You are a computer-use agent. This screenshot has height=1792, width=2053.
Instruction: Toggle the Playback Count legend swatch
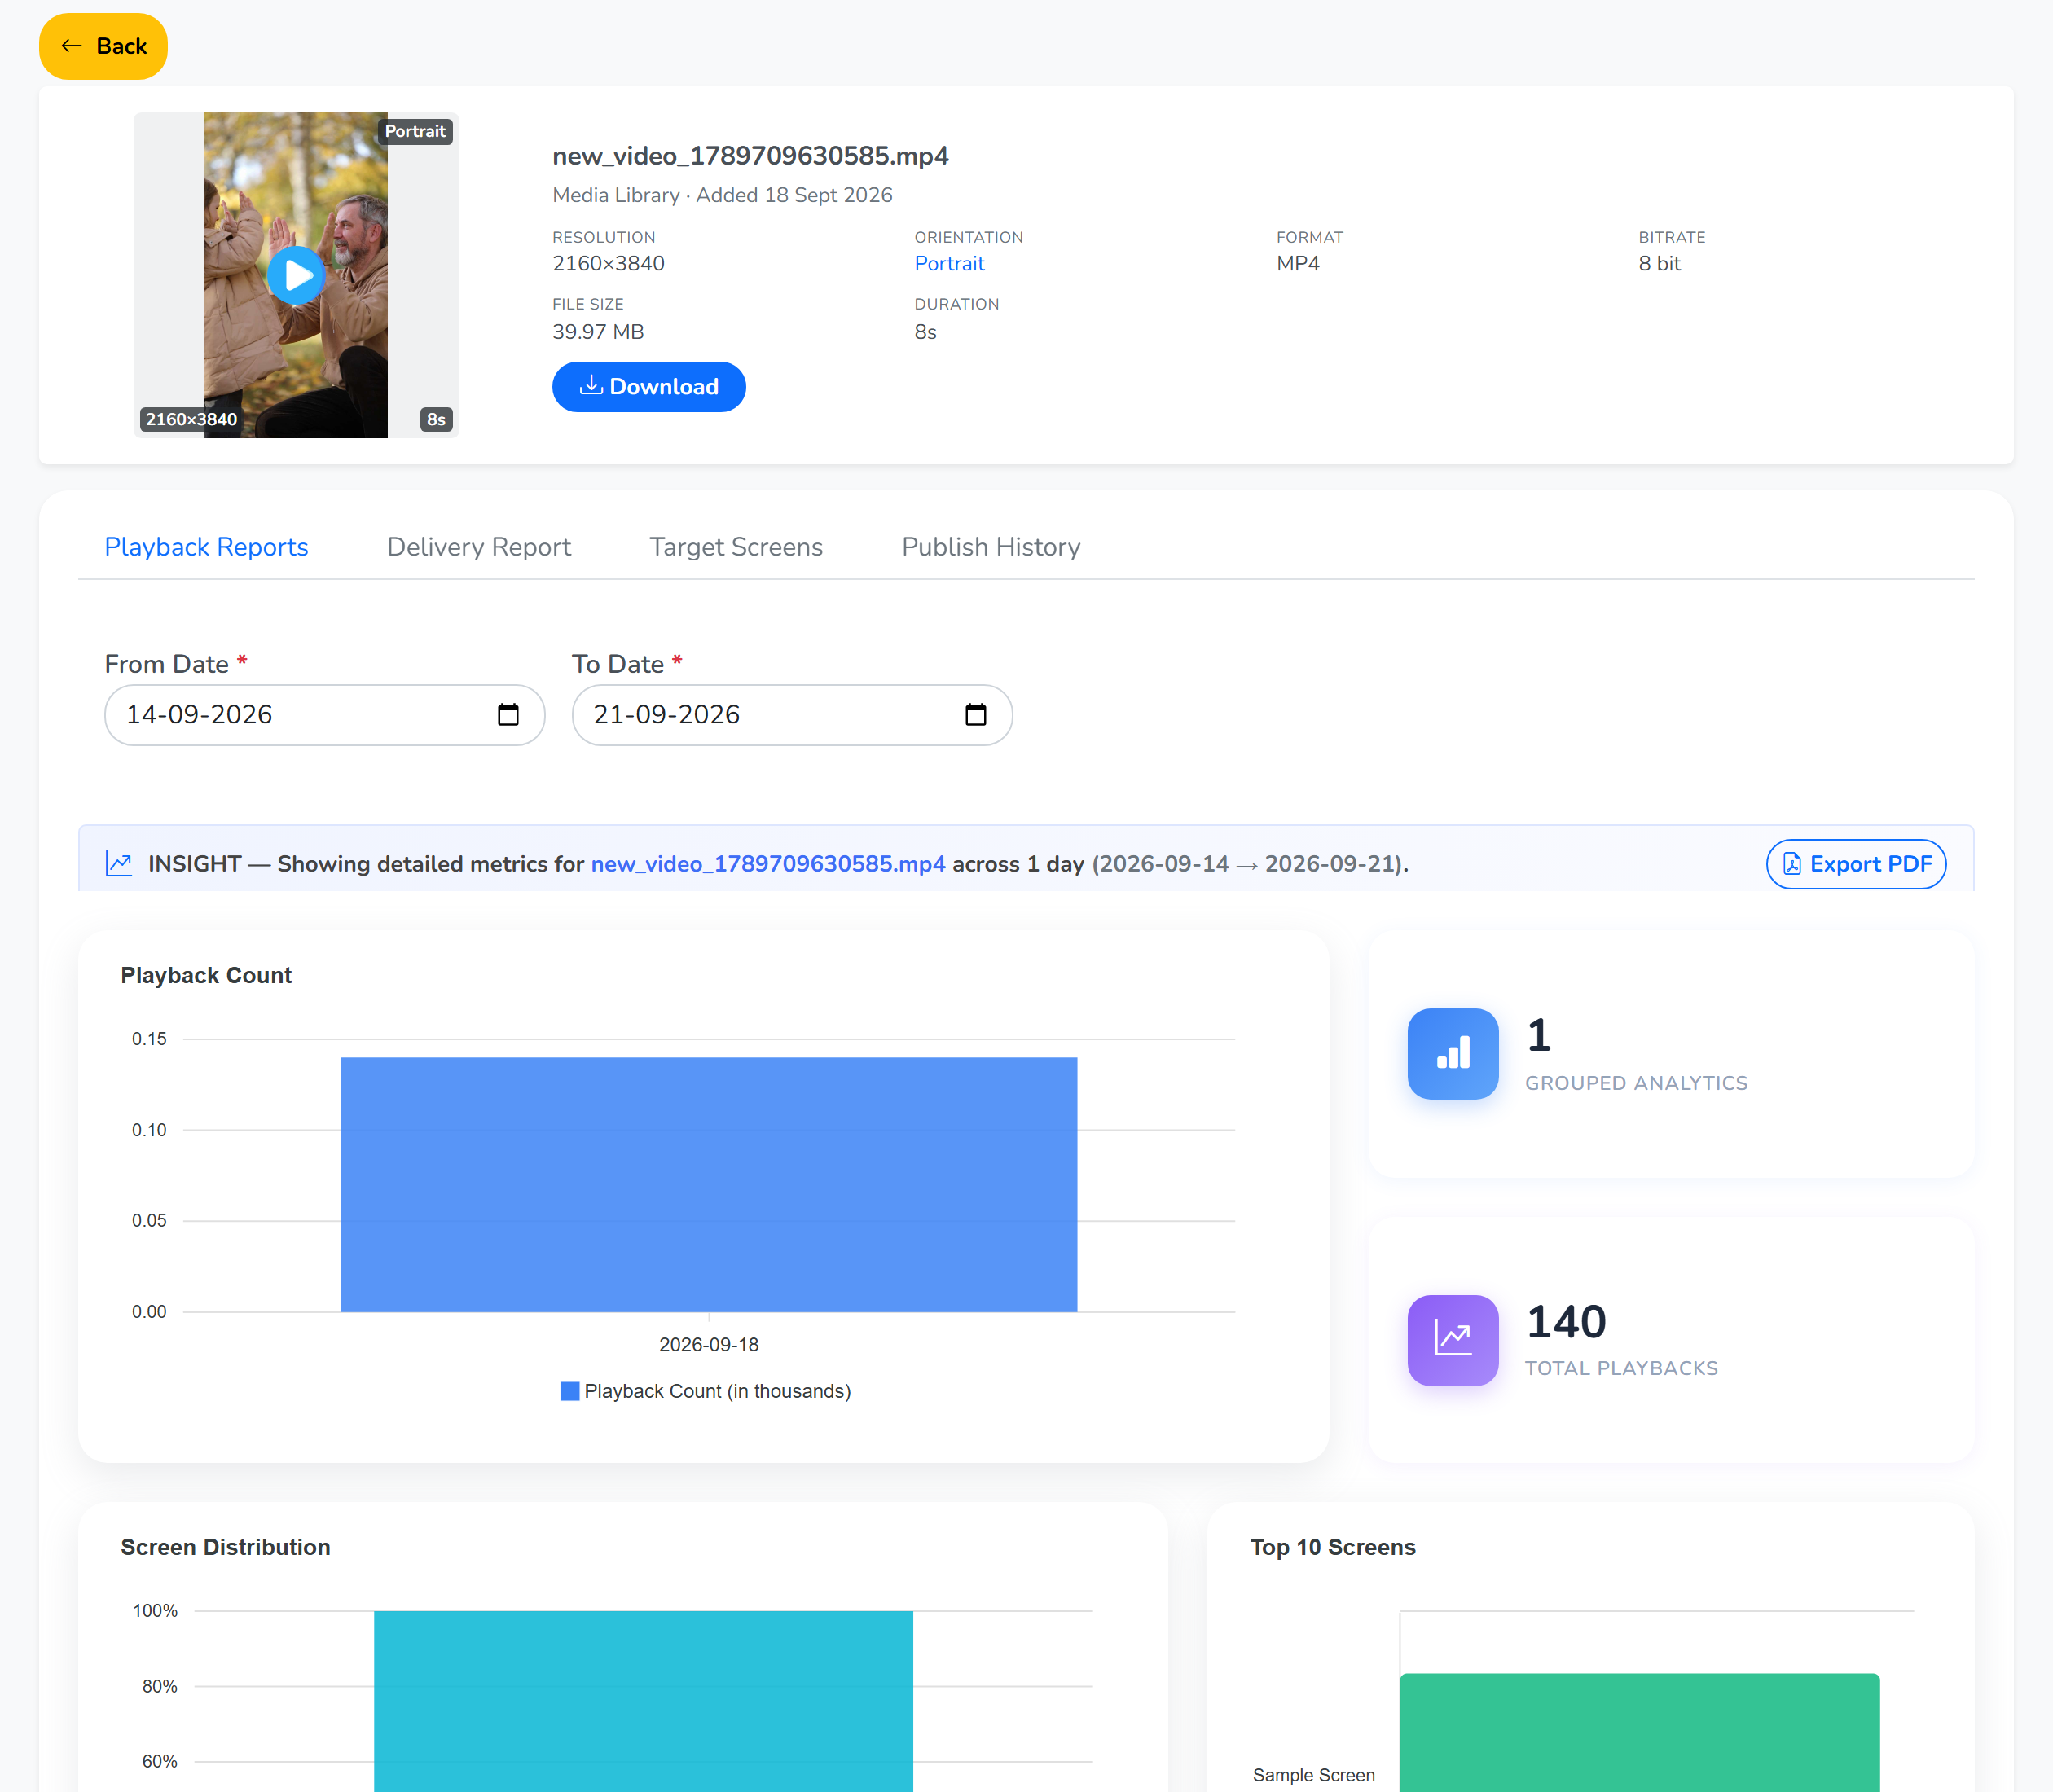coord(570,1391)
